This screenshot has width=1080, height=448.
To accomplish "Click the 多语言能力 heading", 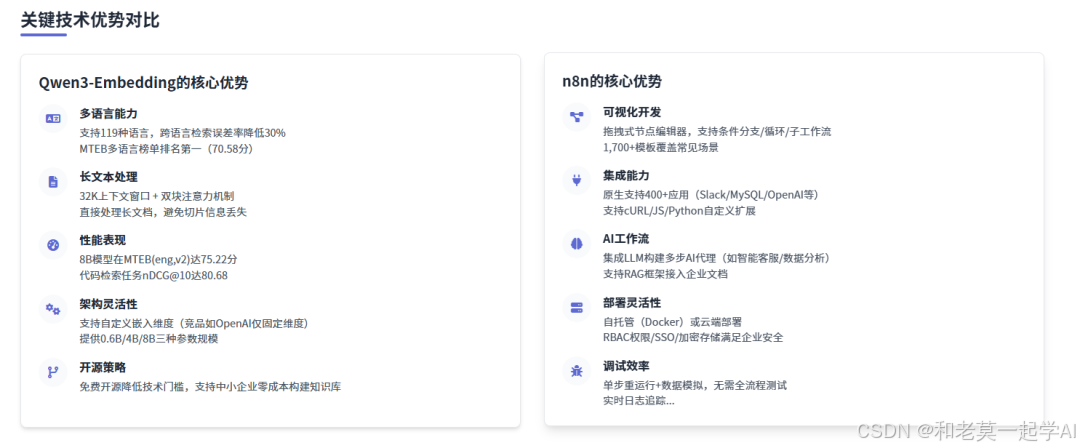I will 108,114.
